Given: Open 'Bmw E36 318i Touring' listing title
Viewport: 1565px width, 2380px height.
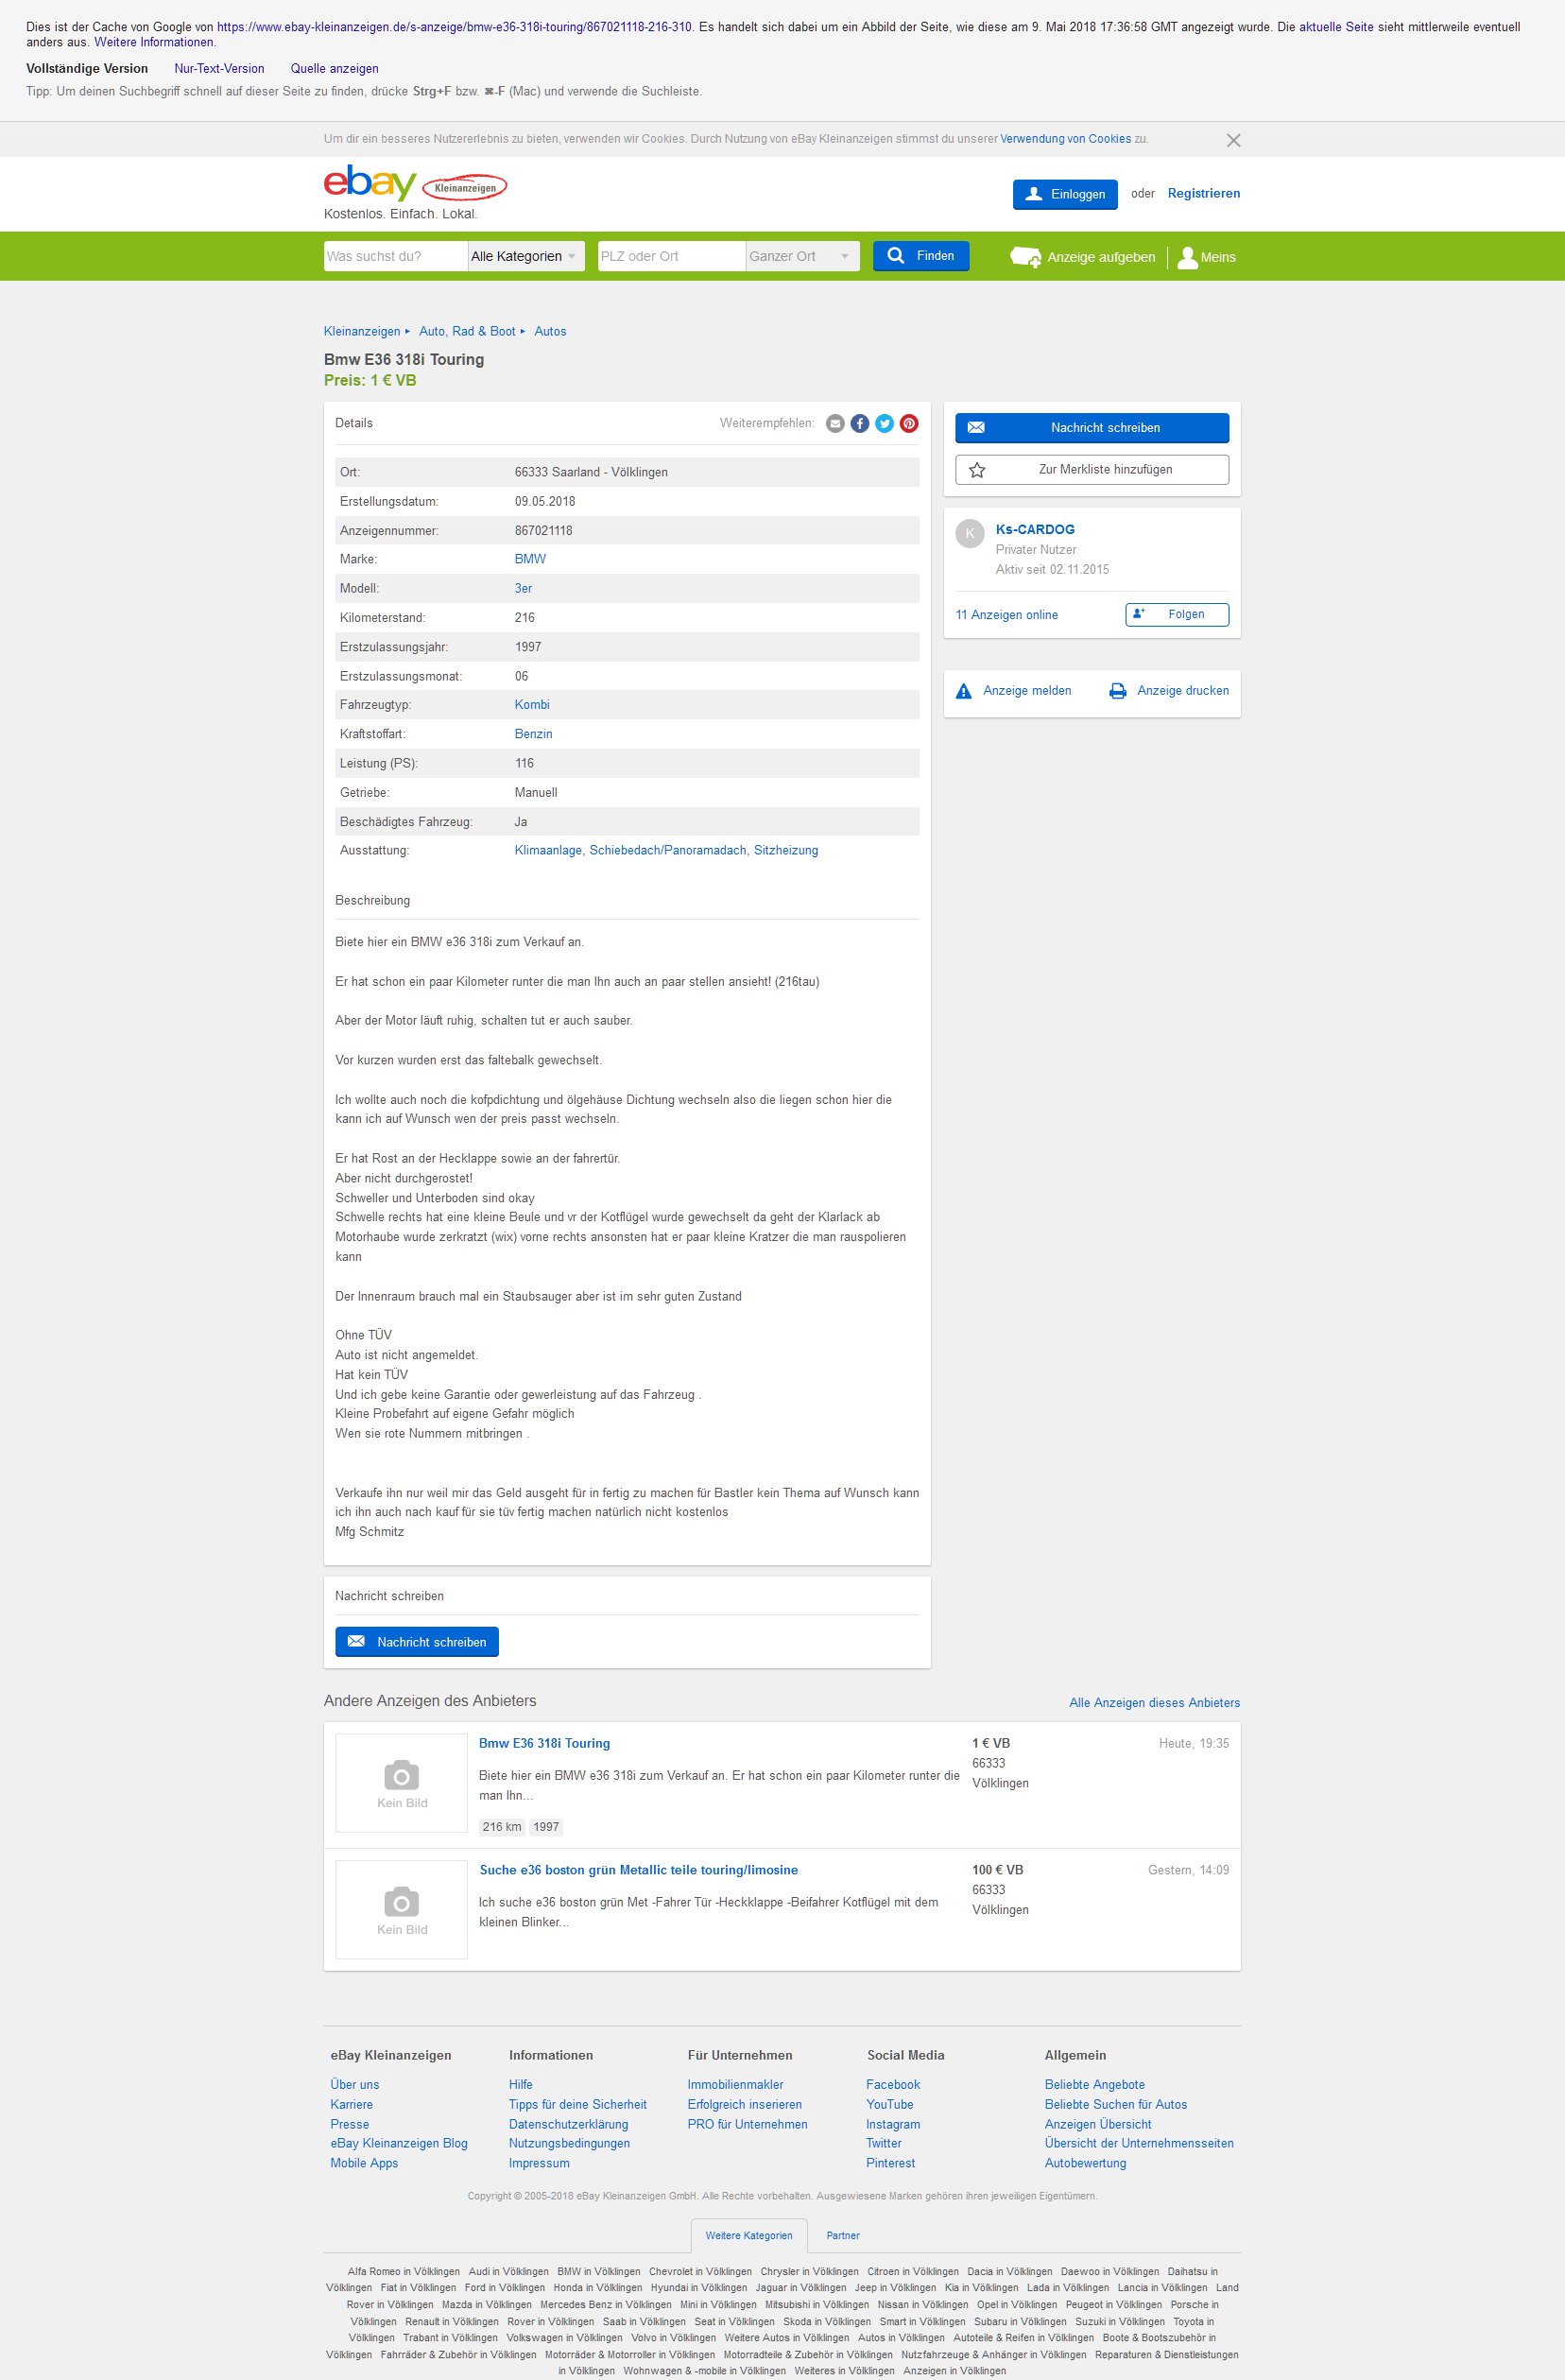Looking at the screenshot, I should (544, 1743).
